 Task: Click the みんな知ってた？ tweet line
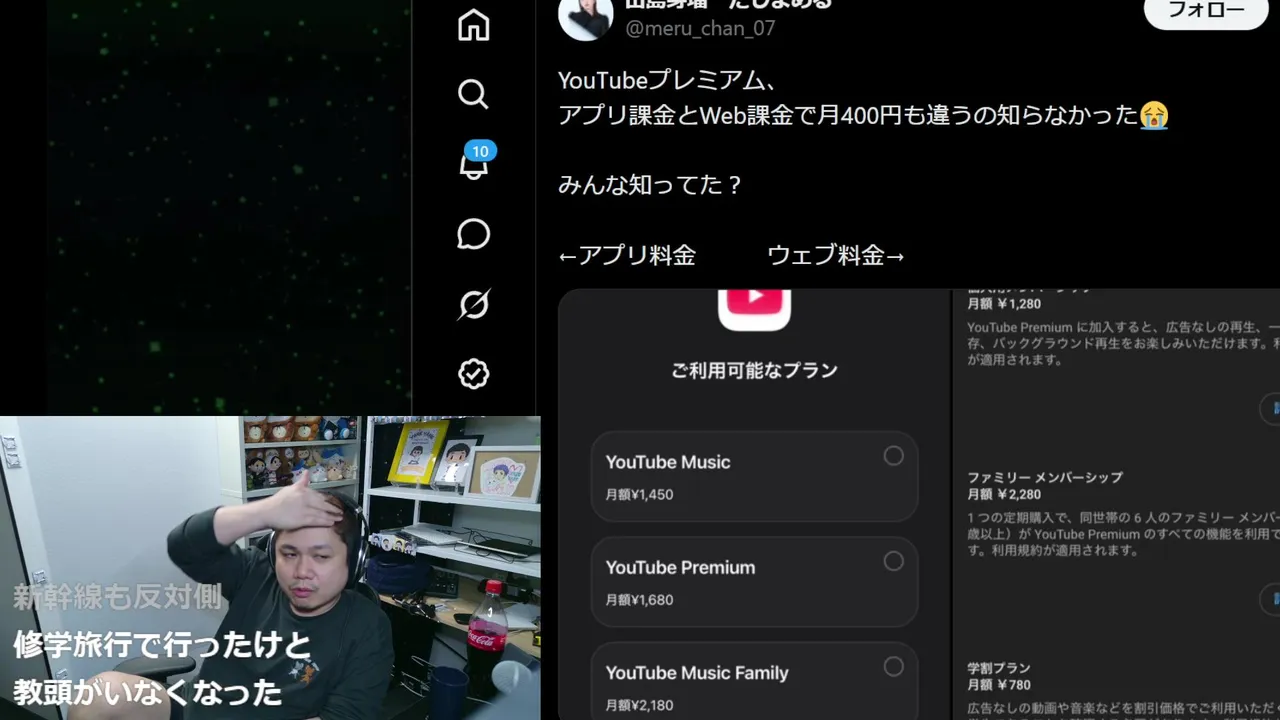point(651,185)
